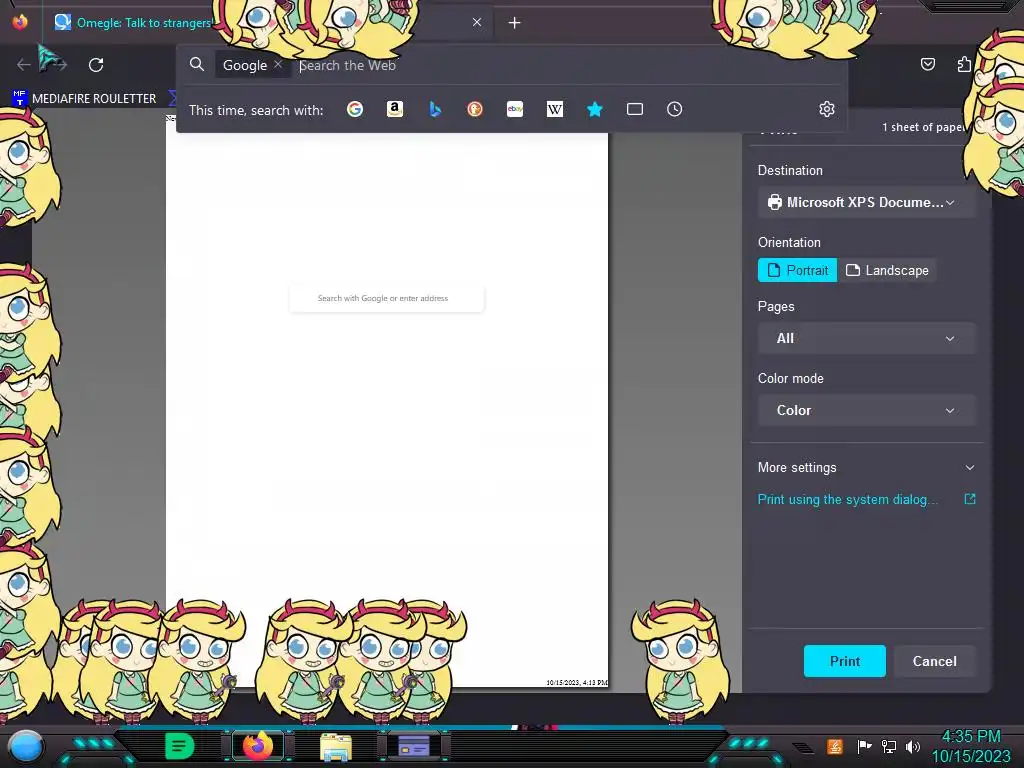Search this time with Bing icon
The height and width of the screenshot is (768, 1024).
coord(435,109)
